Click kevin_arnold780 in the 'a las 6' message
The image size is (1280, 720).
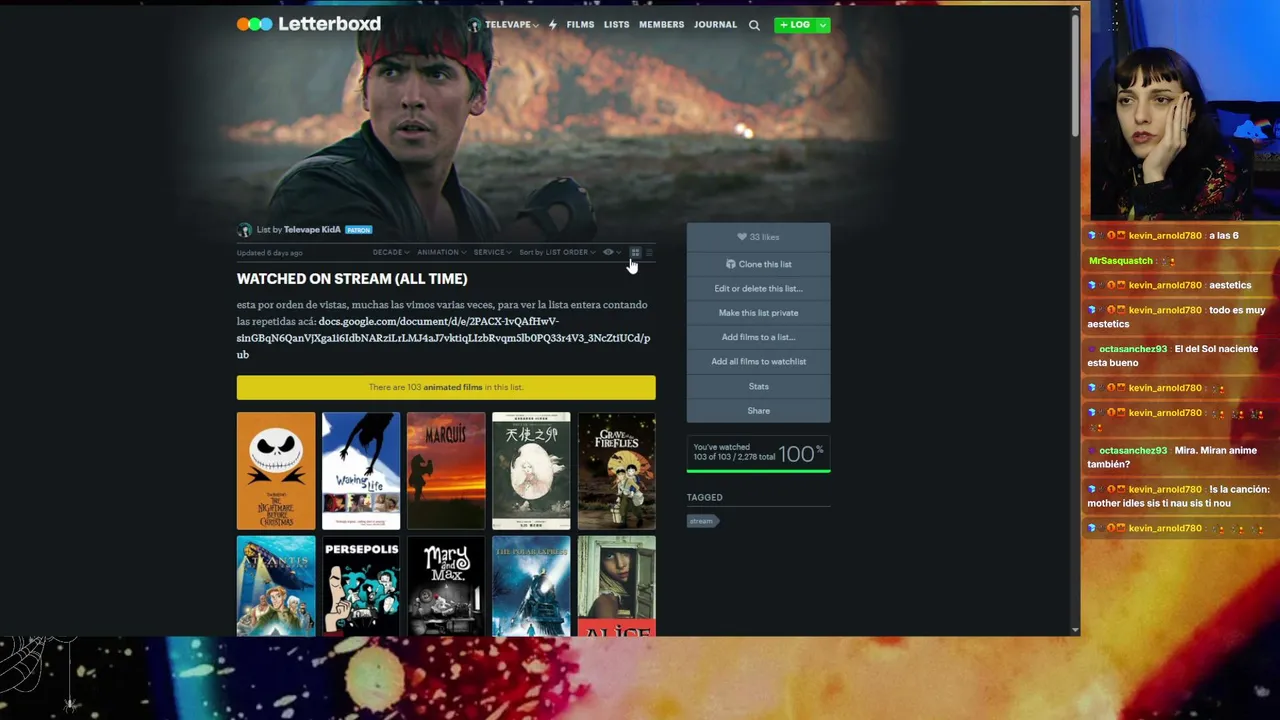click(1165, 236)
